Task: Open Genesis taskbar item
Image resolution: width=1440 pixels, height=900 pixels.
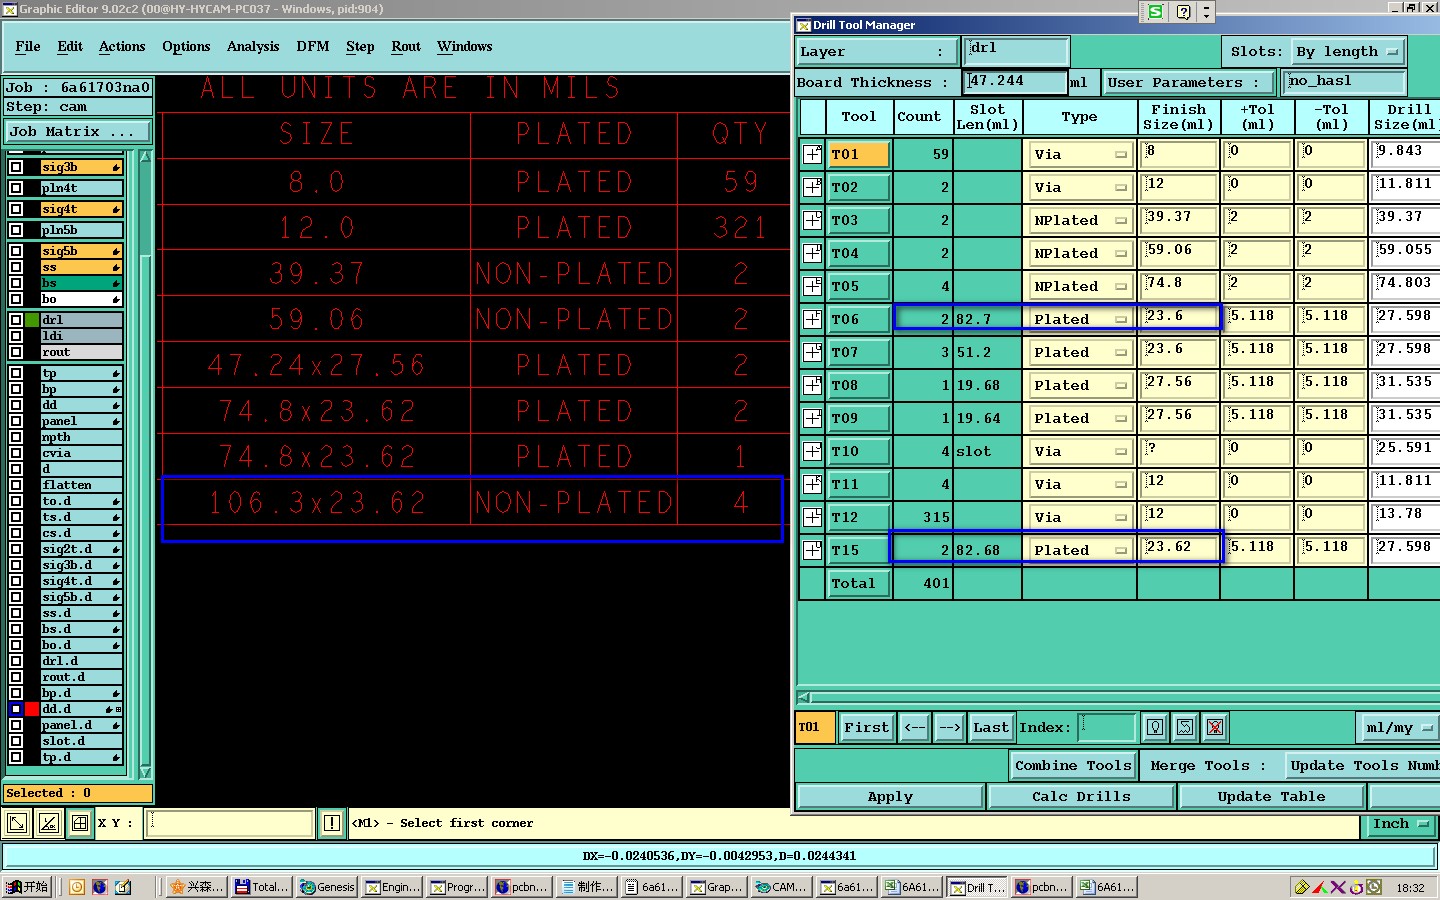Action: [328, 887]
